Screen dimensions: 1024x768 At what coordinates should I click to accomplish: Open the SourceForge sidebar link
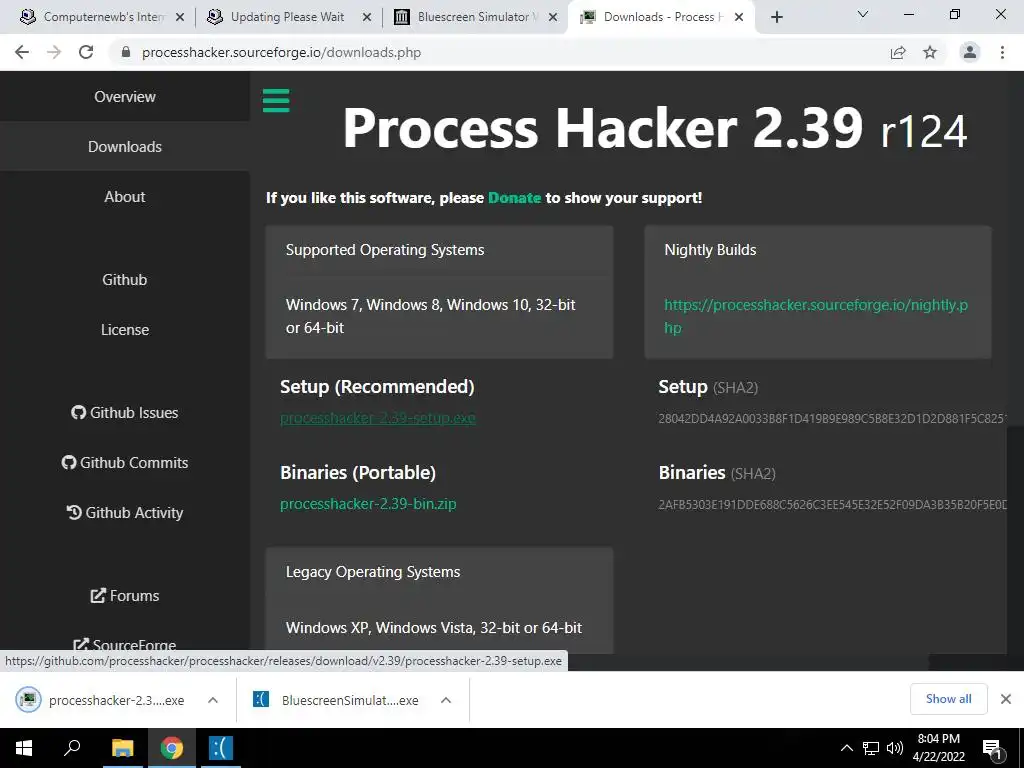click(125, 643)
